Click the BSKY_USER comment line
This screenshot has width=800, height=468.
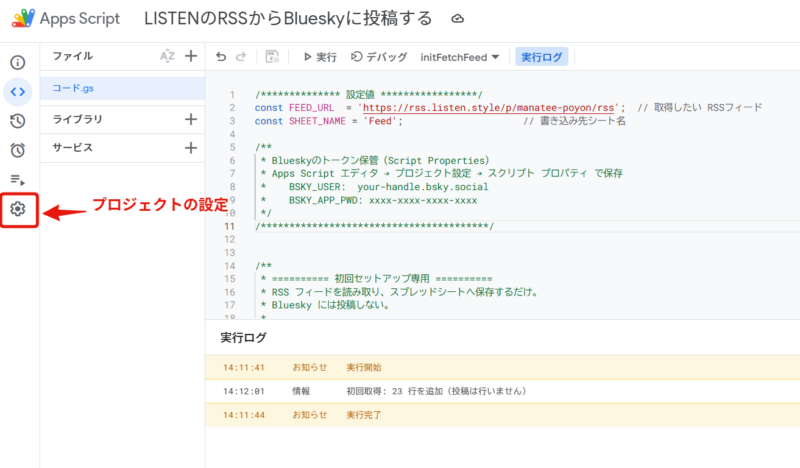374,187
